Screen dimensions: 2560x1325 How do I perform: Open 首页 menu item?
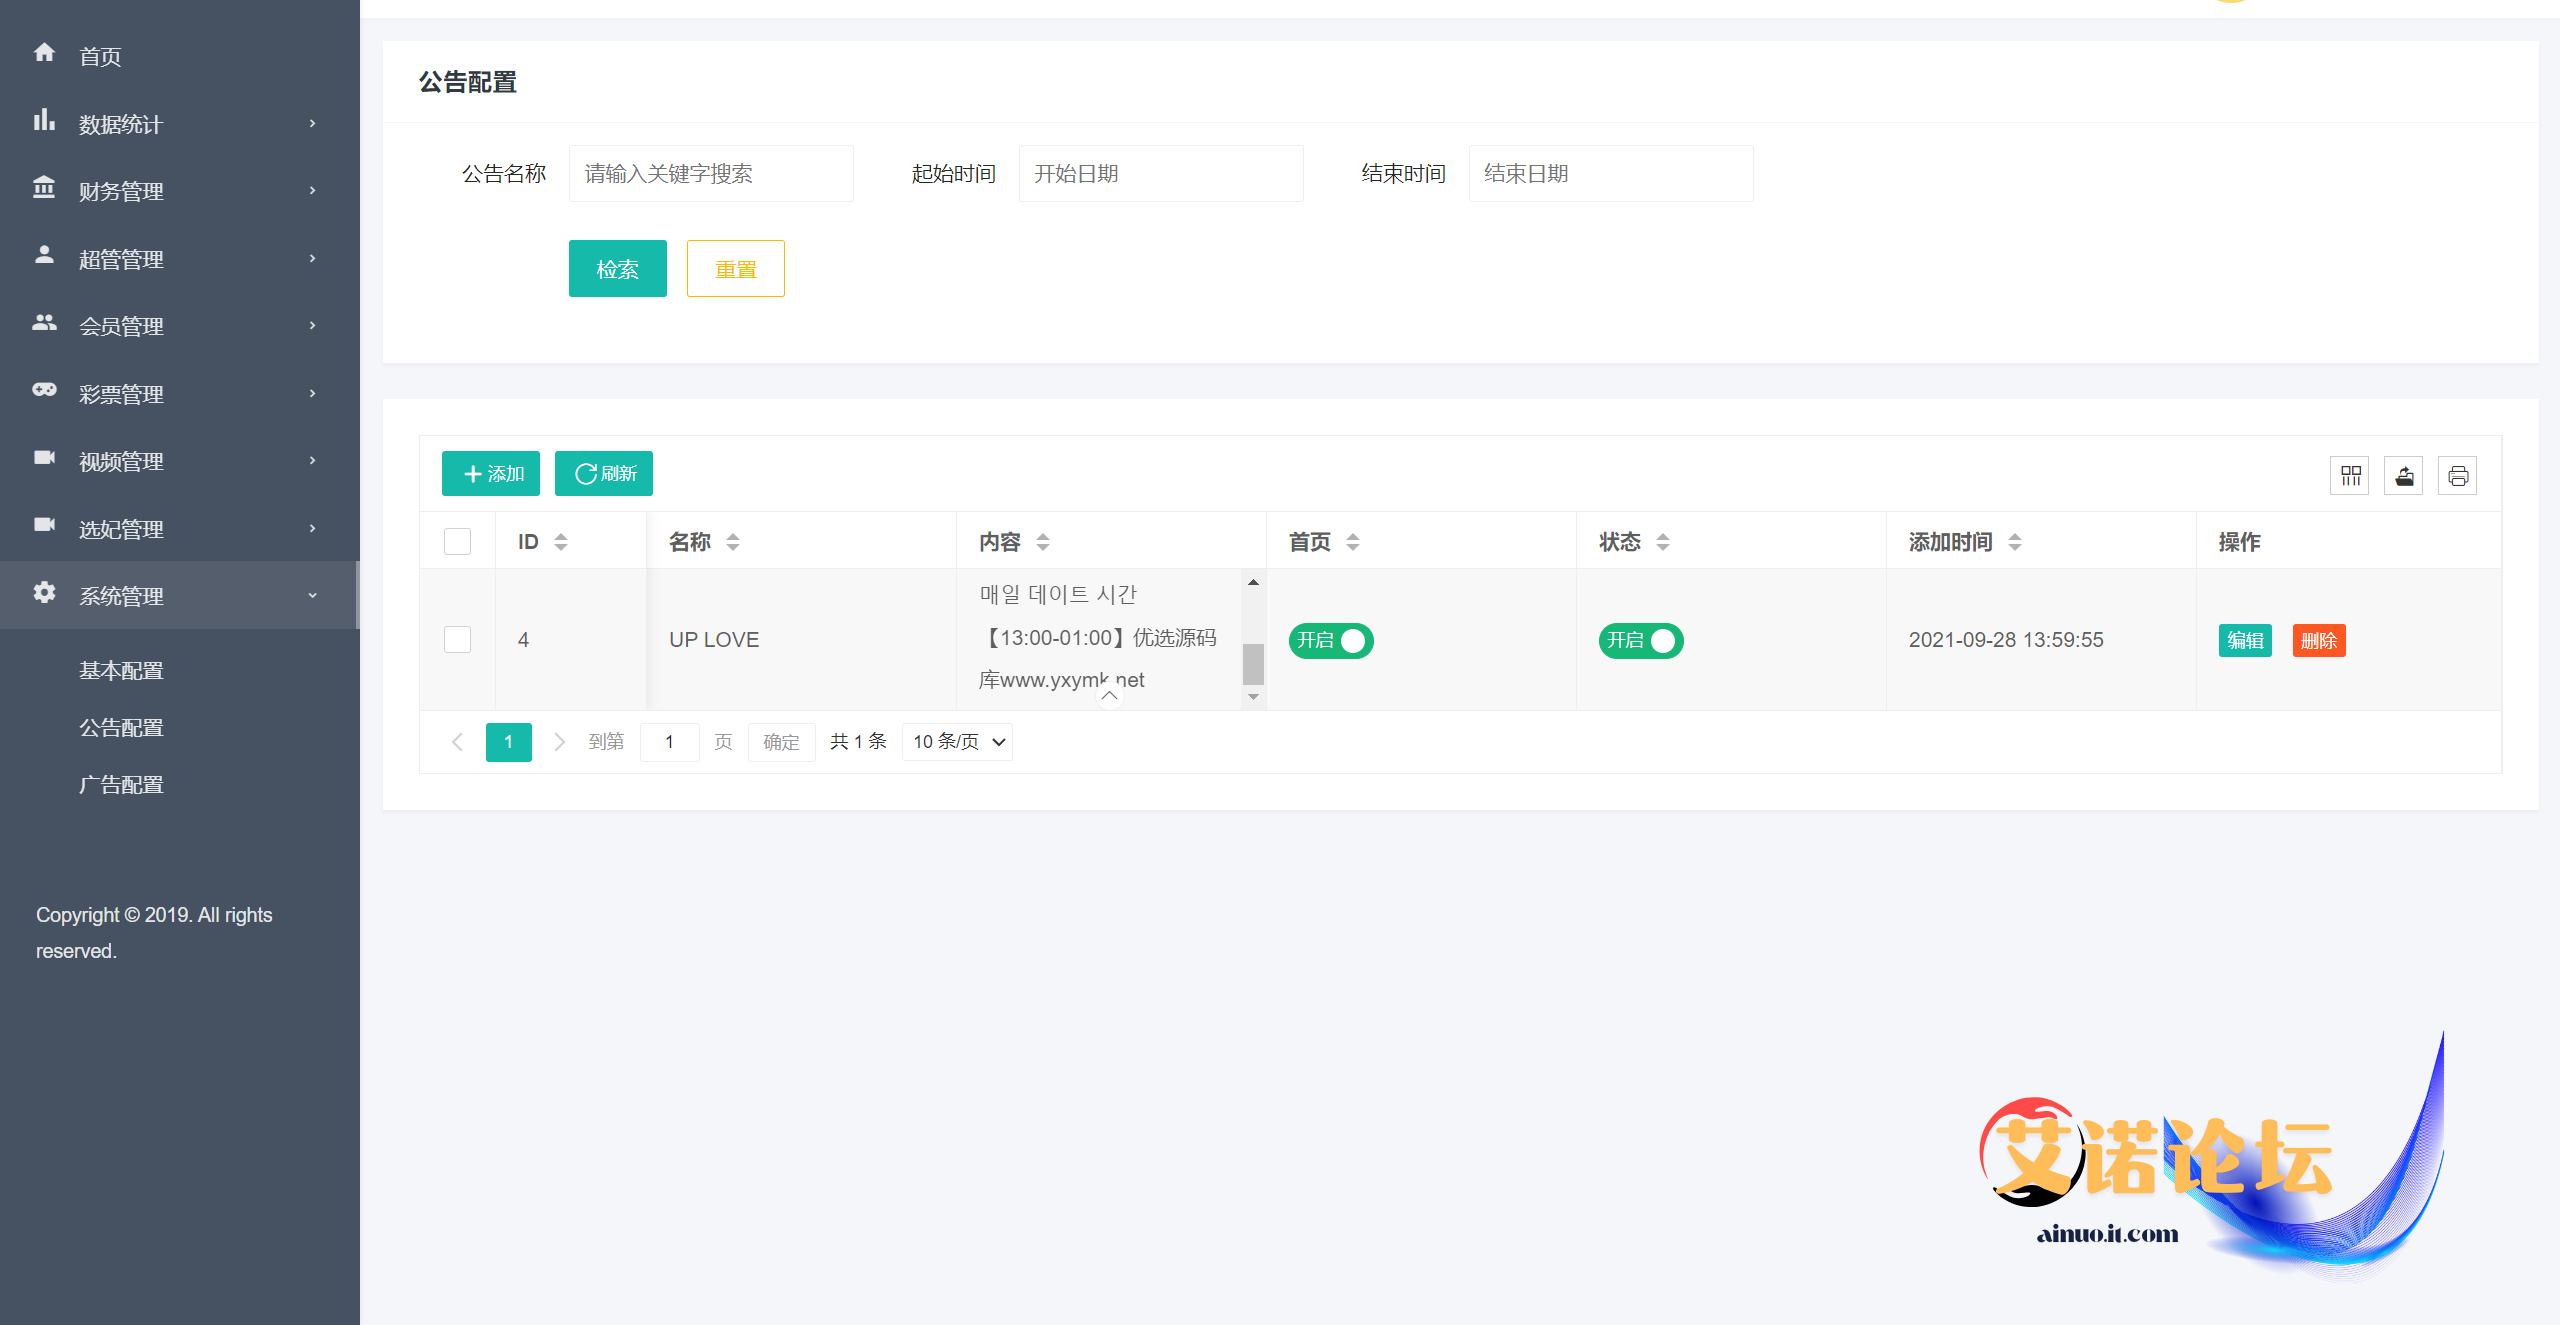(100, 57)
